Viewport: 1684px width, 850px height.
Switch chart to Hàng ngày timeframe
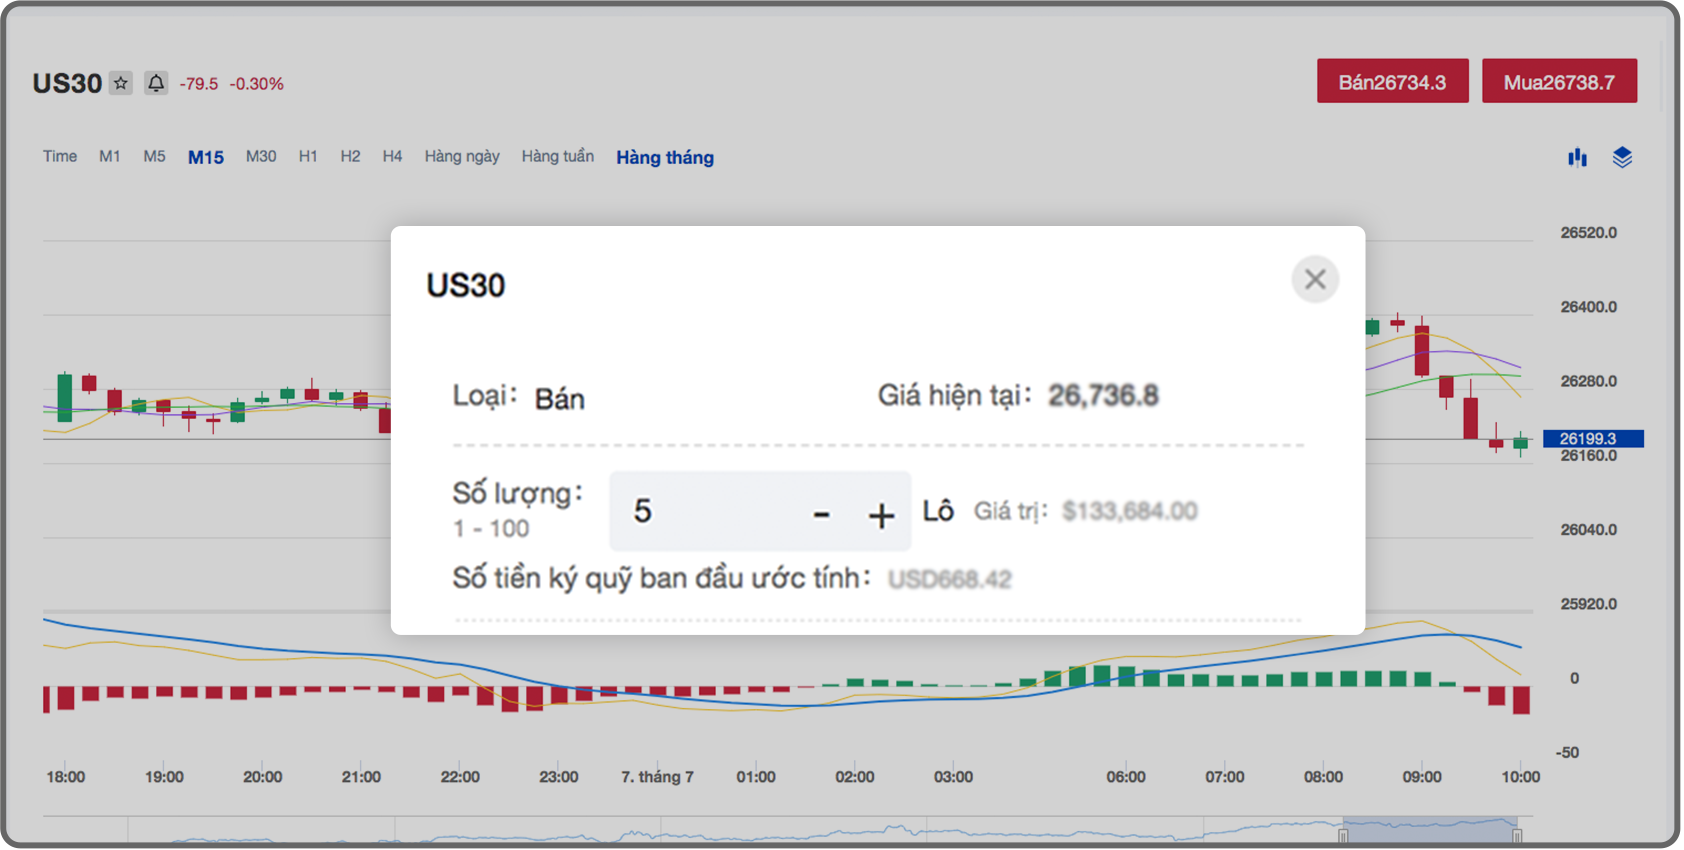click(x=461, y=156)
